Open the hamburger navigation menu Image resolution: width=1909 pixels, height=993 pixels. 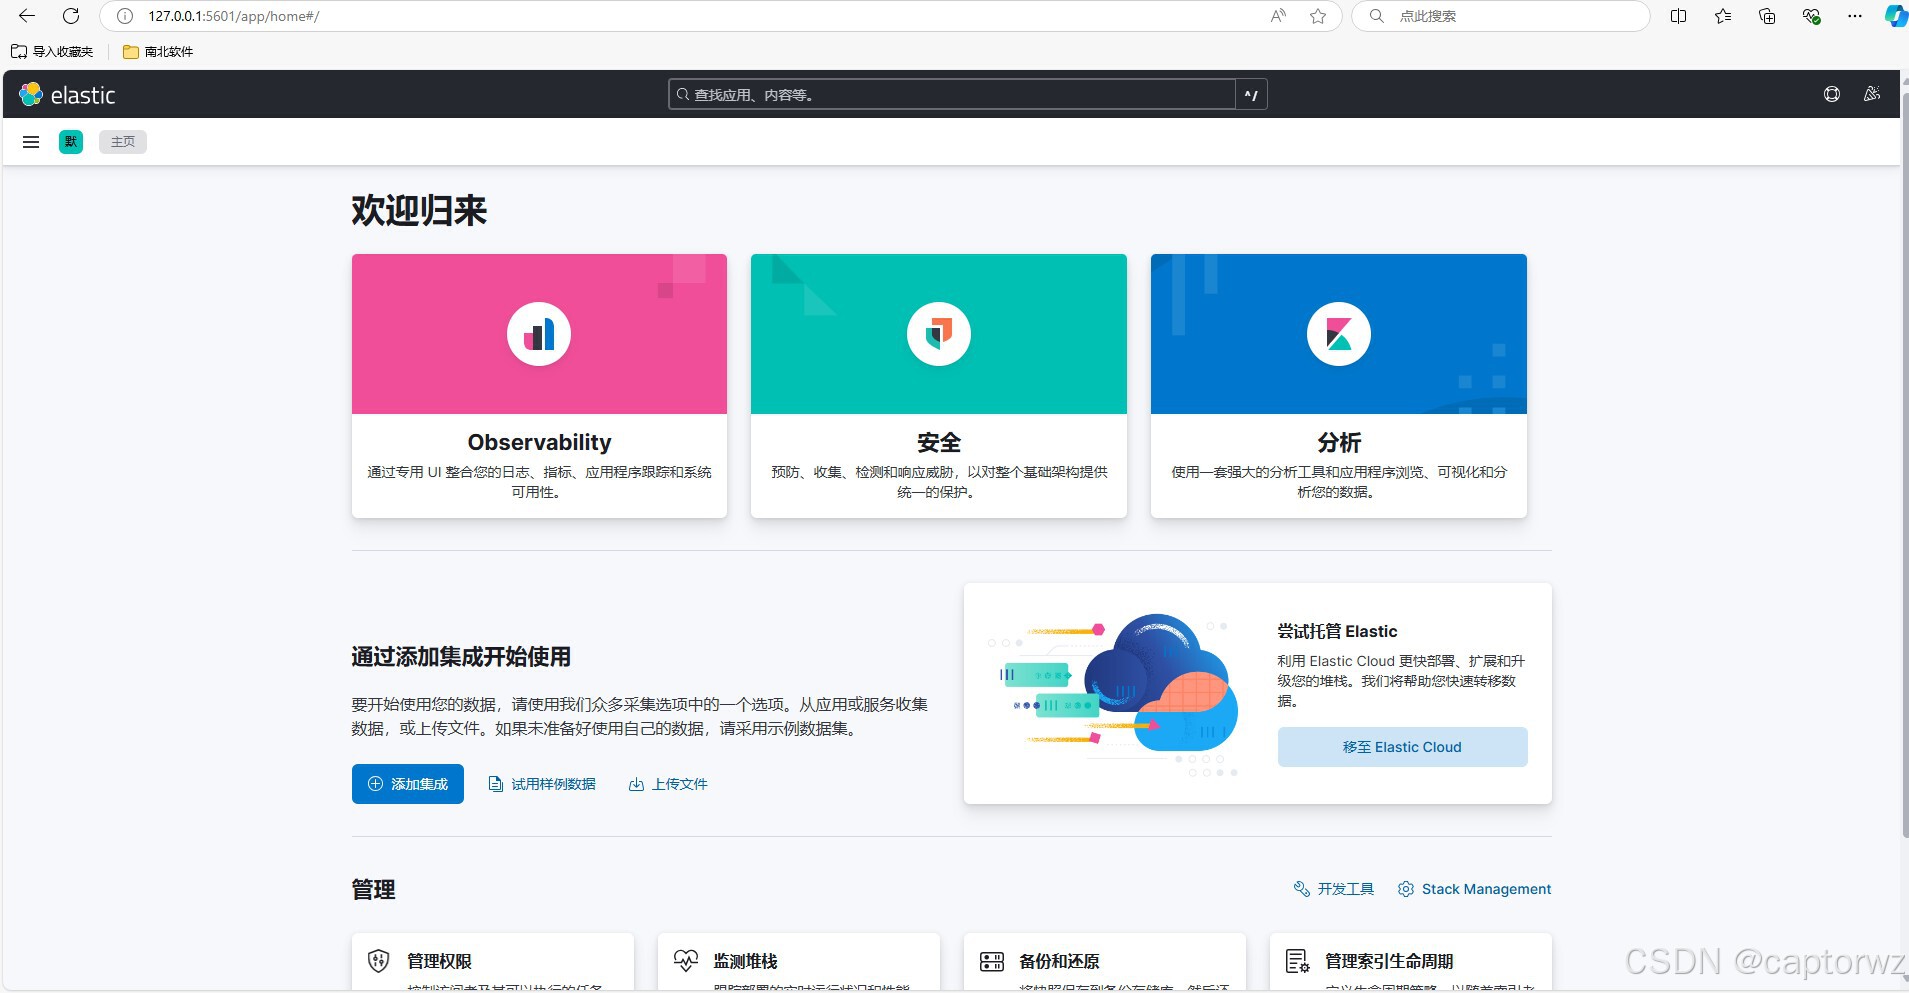click(x=31, y=142)
